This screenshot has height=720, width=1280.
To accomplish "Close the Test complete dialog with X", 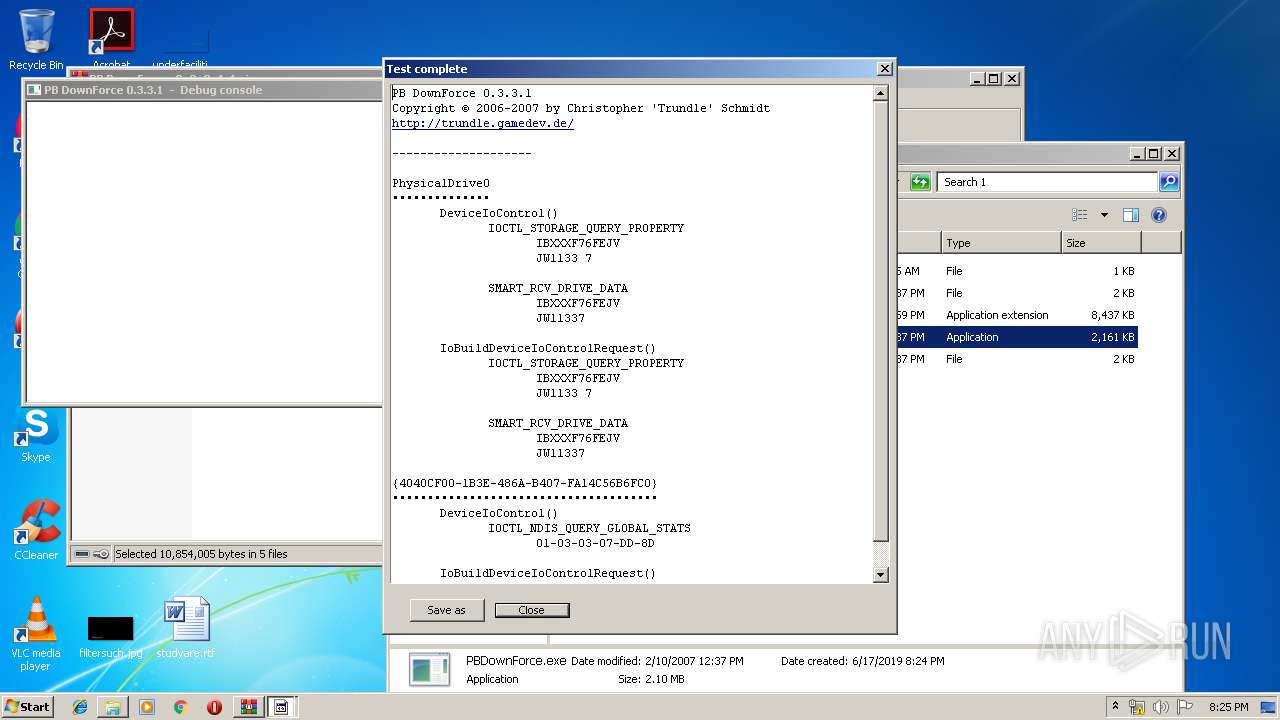I will click(x=884, y=69).
